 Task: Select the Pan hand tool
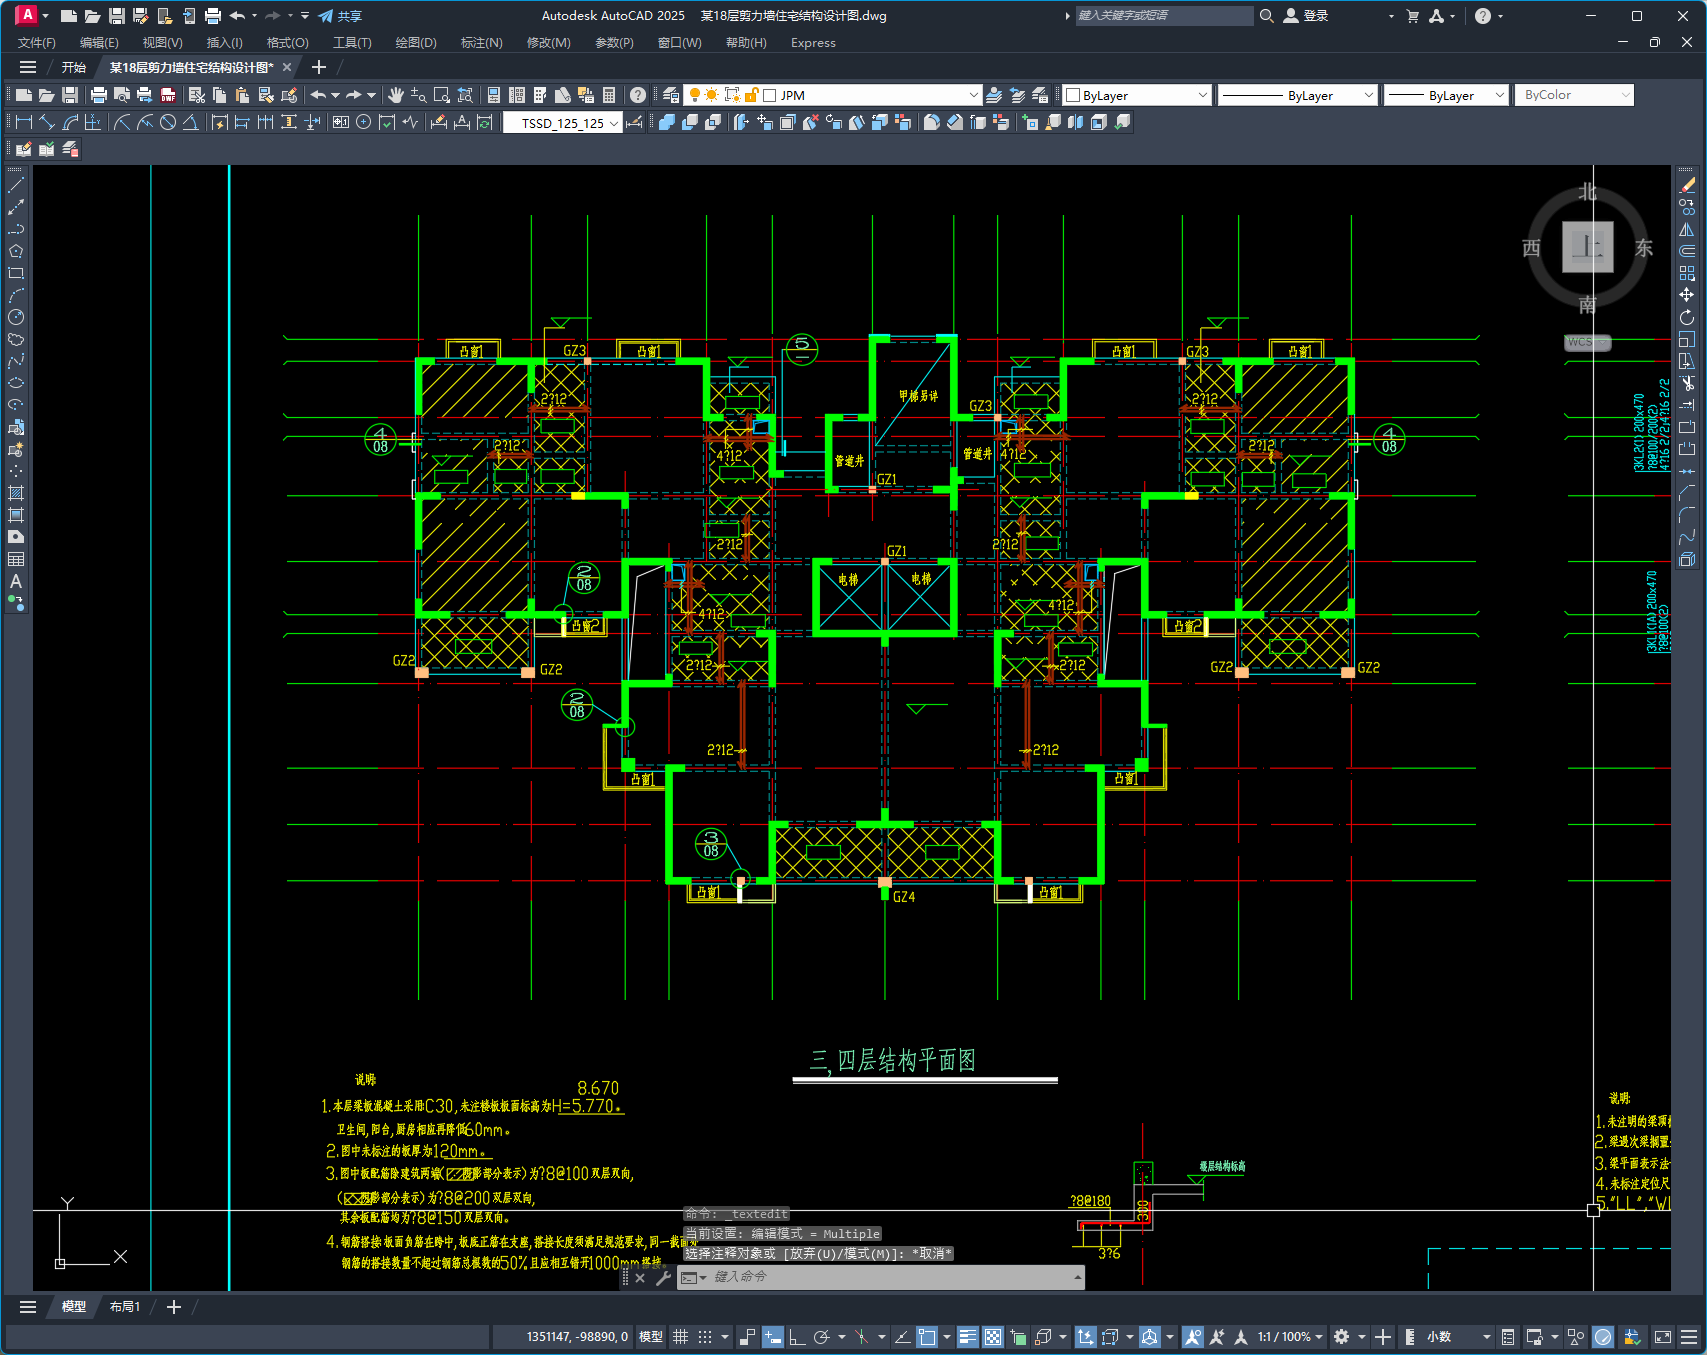[x=396, y=95]
